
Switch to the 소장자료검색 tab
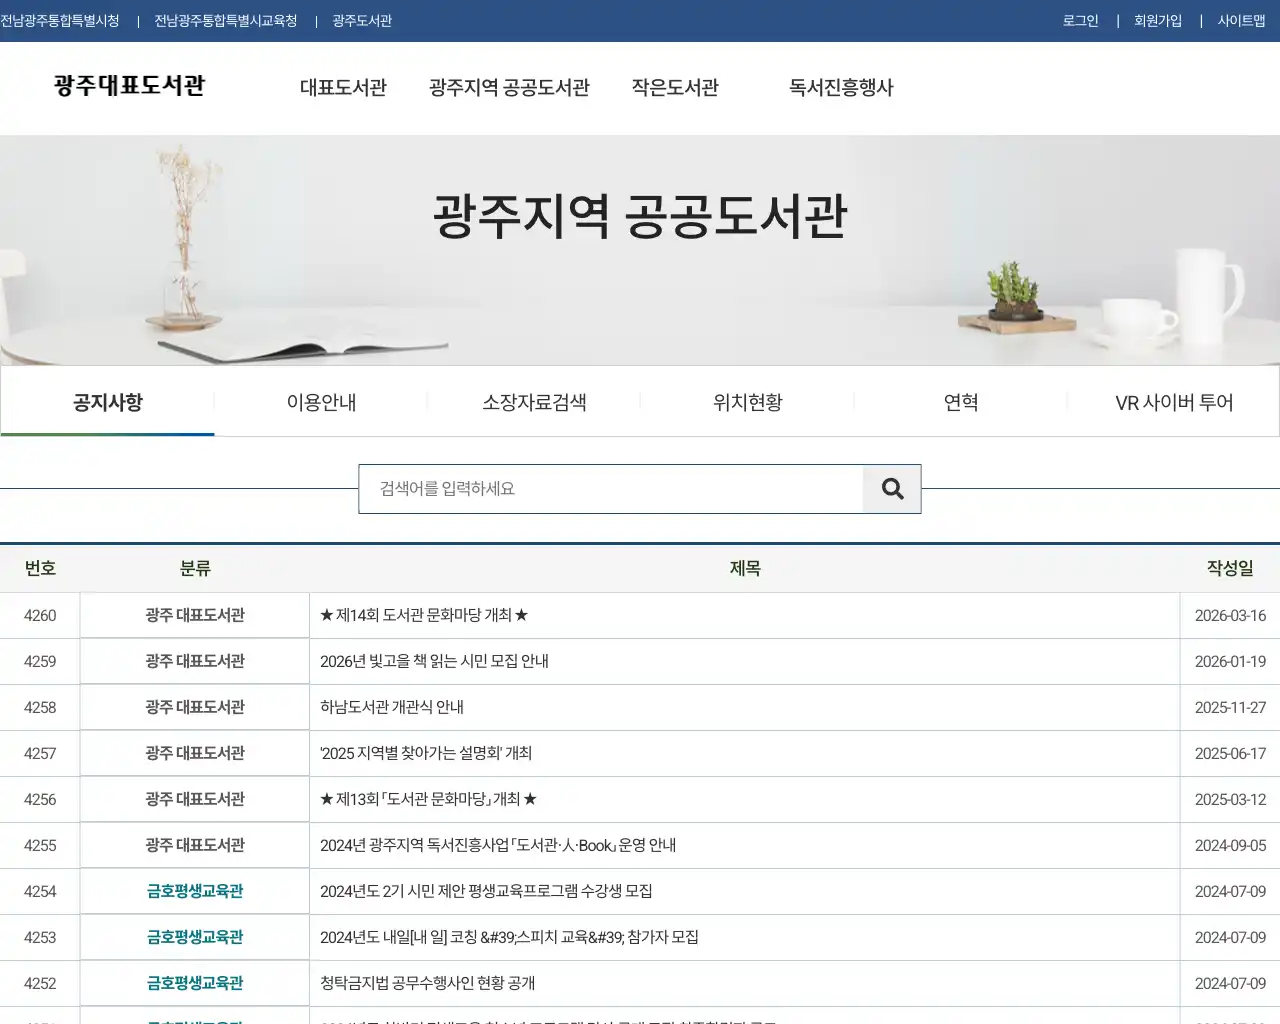(x=534, y=402)
